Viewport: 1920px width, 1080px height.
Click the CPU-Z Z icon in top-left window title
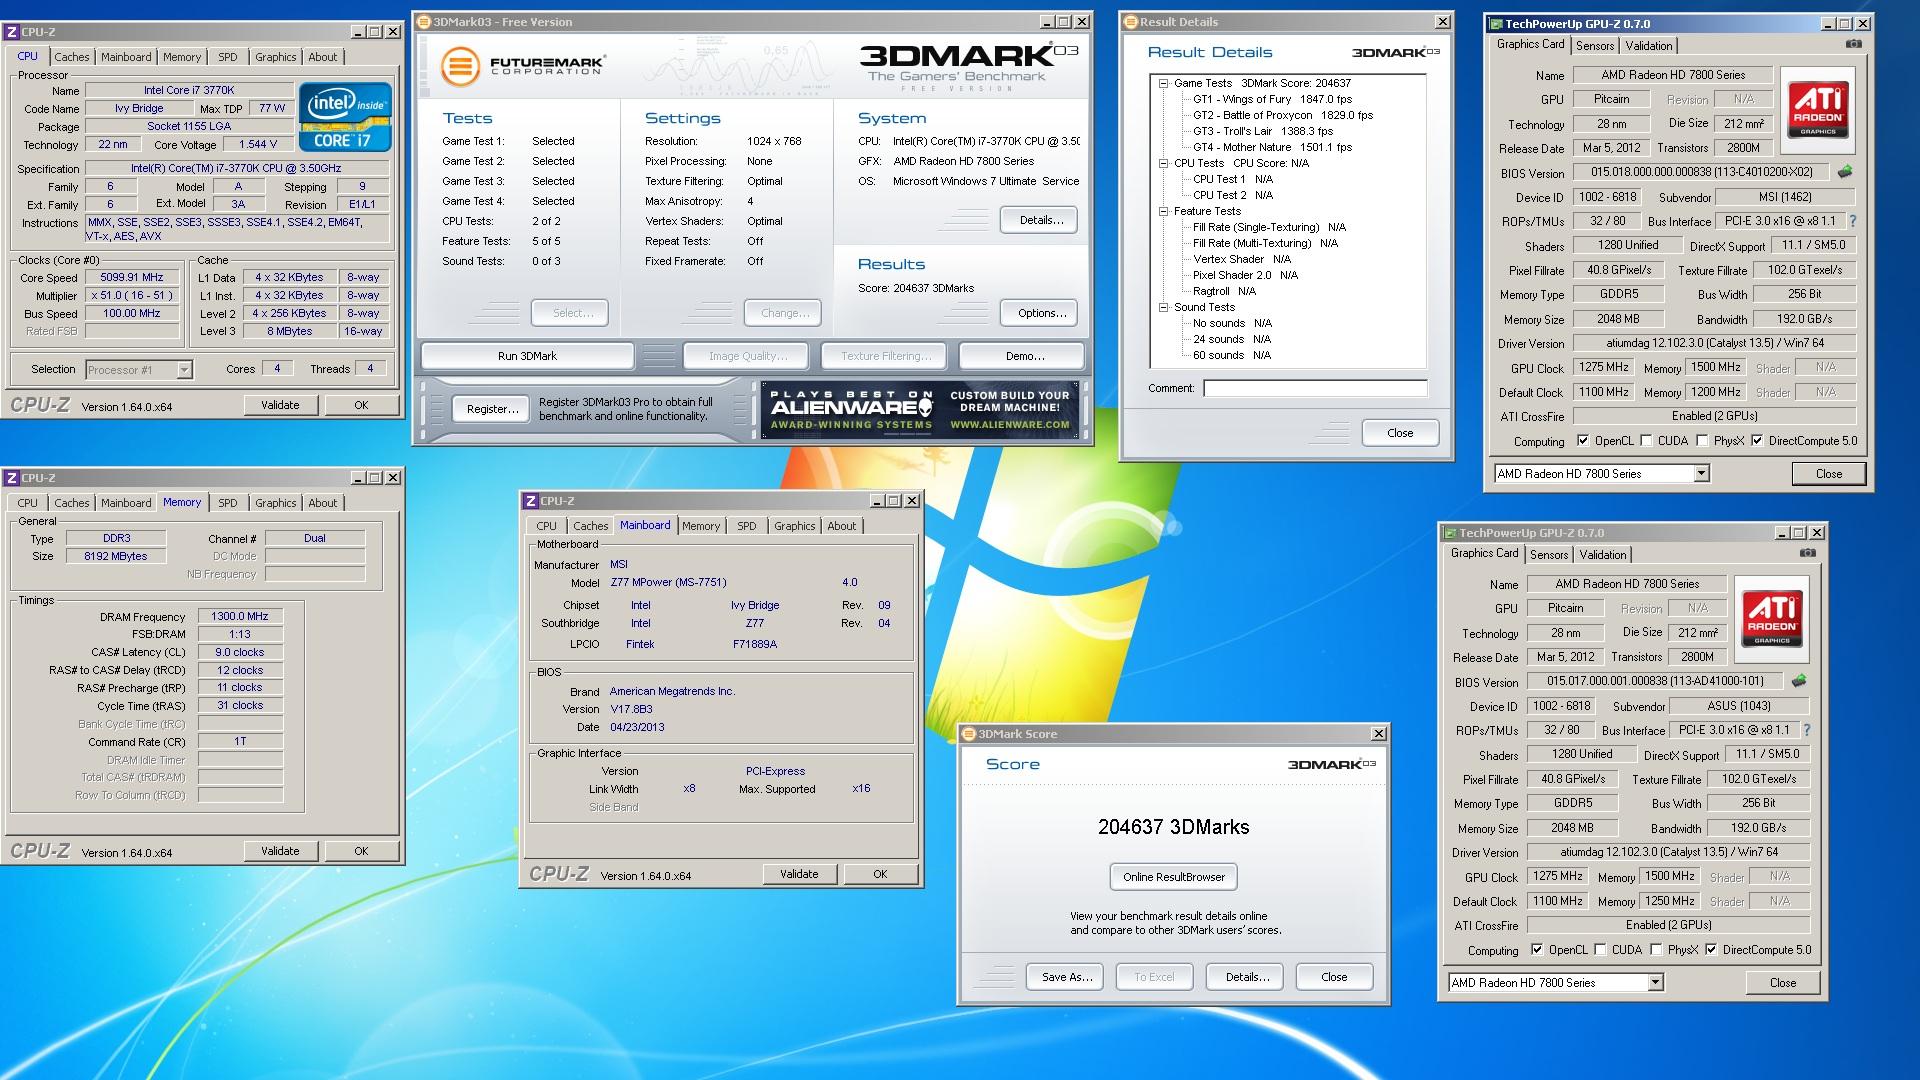[12, 32]
